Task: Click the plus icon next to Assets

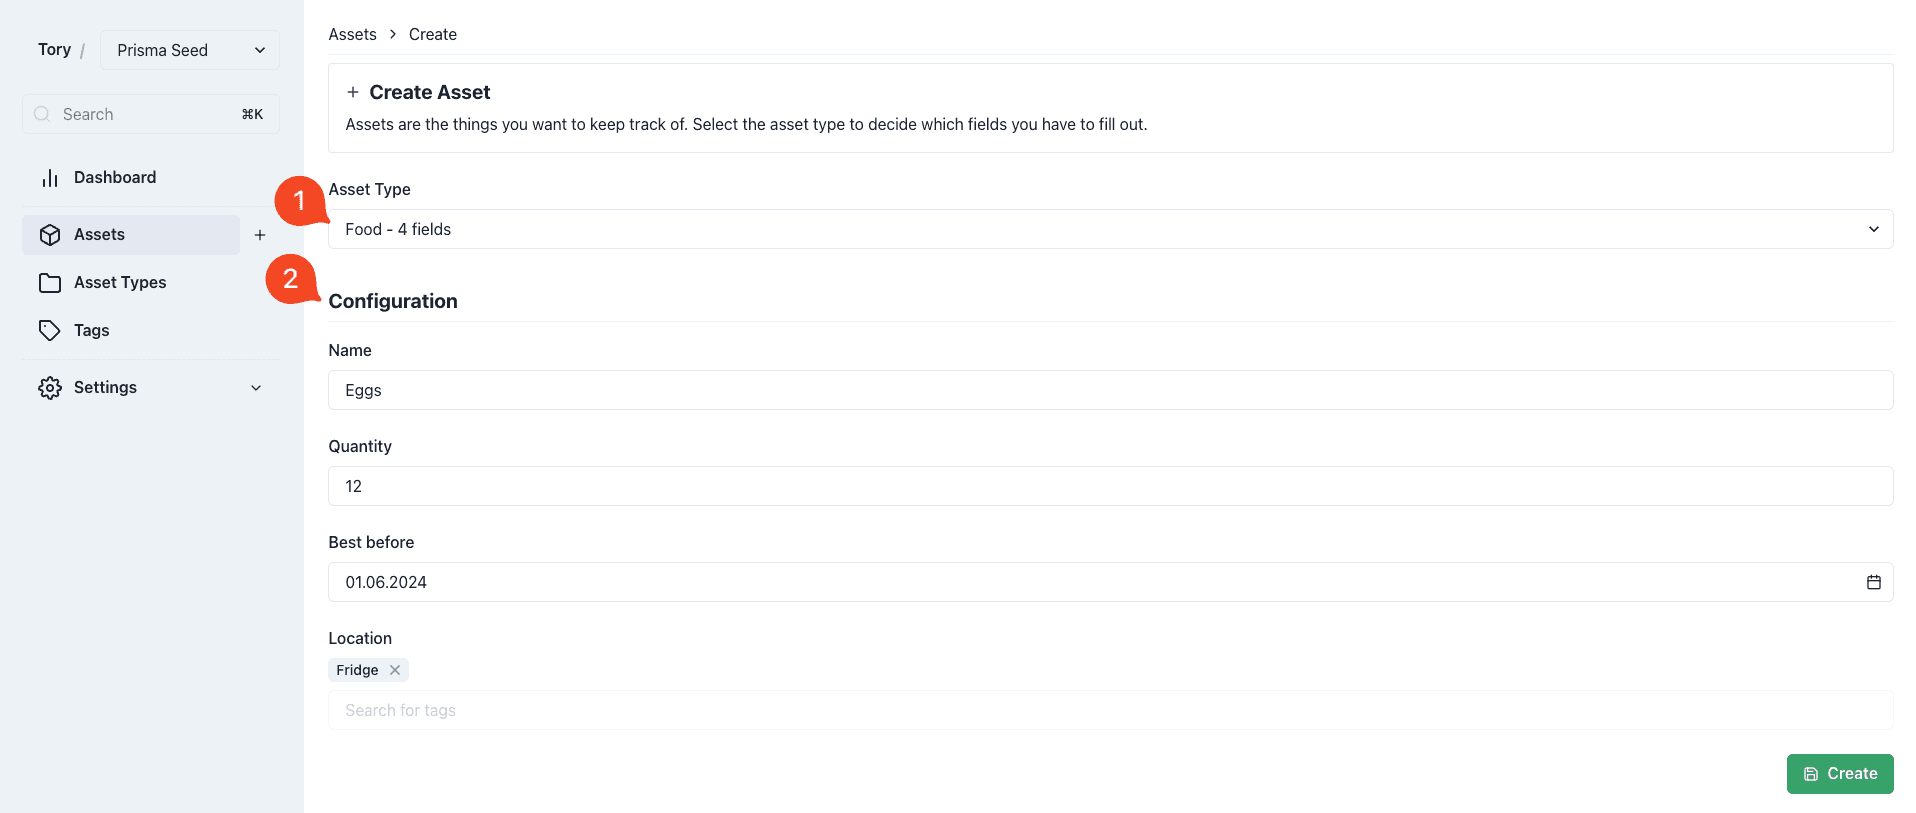Action: (260, 235)
